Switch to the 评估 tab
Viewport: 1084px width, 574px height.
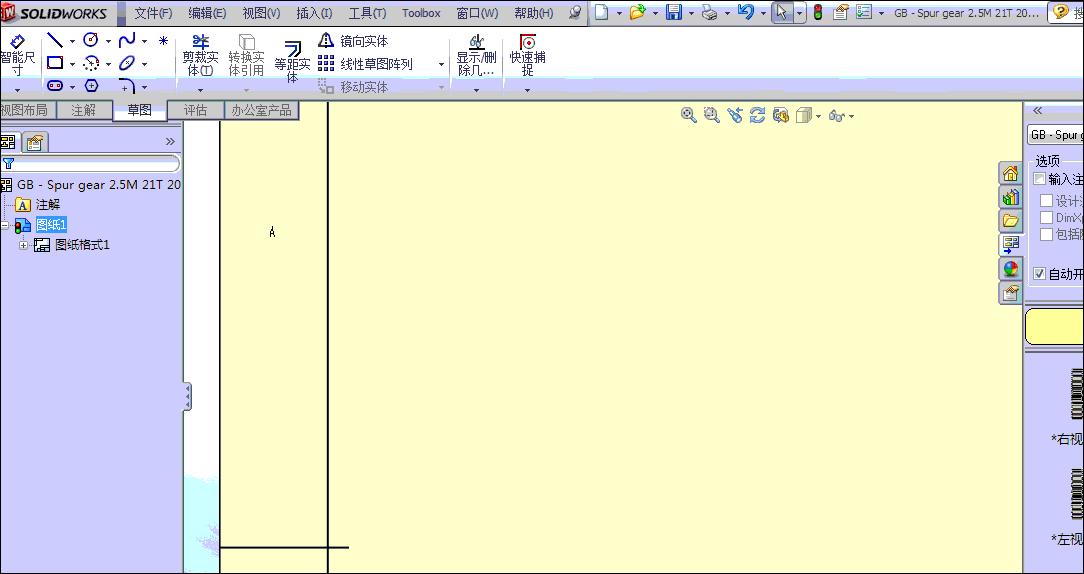click(196, 110)
